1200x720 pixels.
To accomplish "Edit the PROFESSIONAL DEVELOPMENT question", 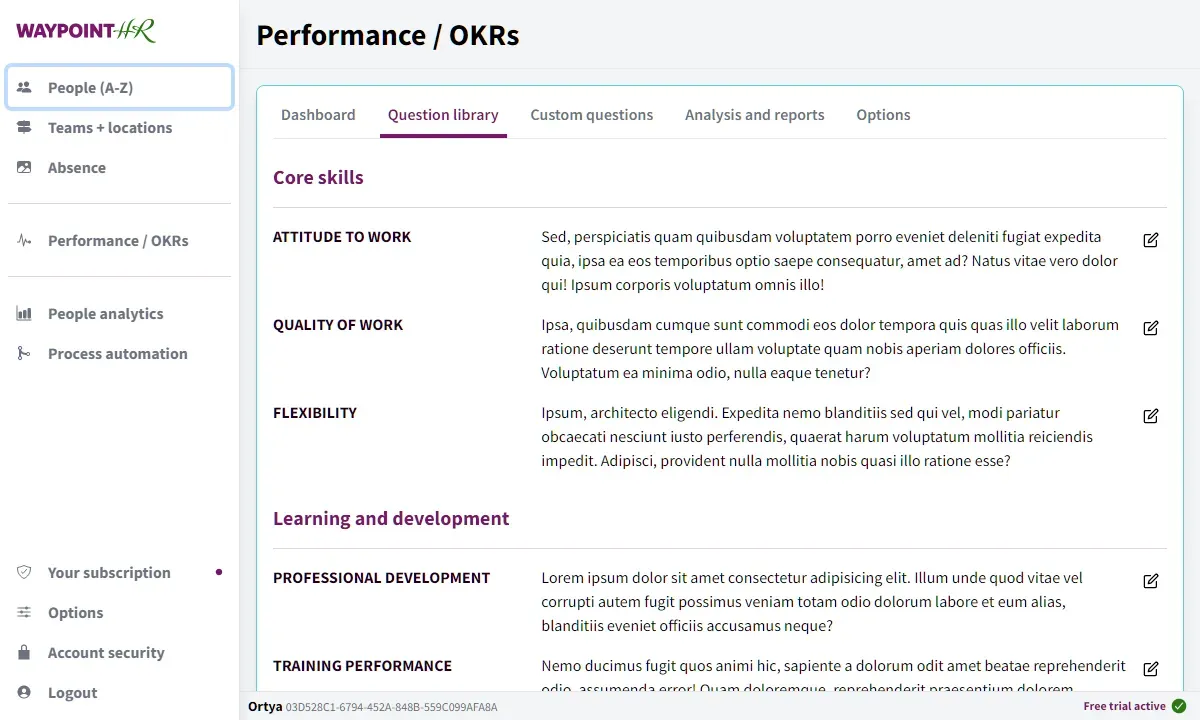I will pyautogui.click(x=1150, y=581).
